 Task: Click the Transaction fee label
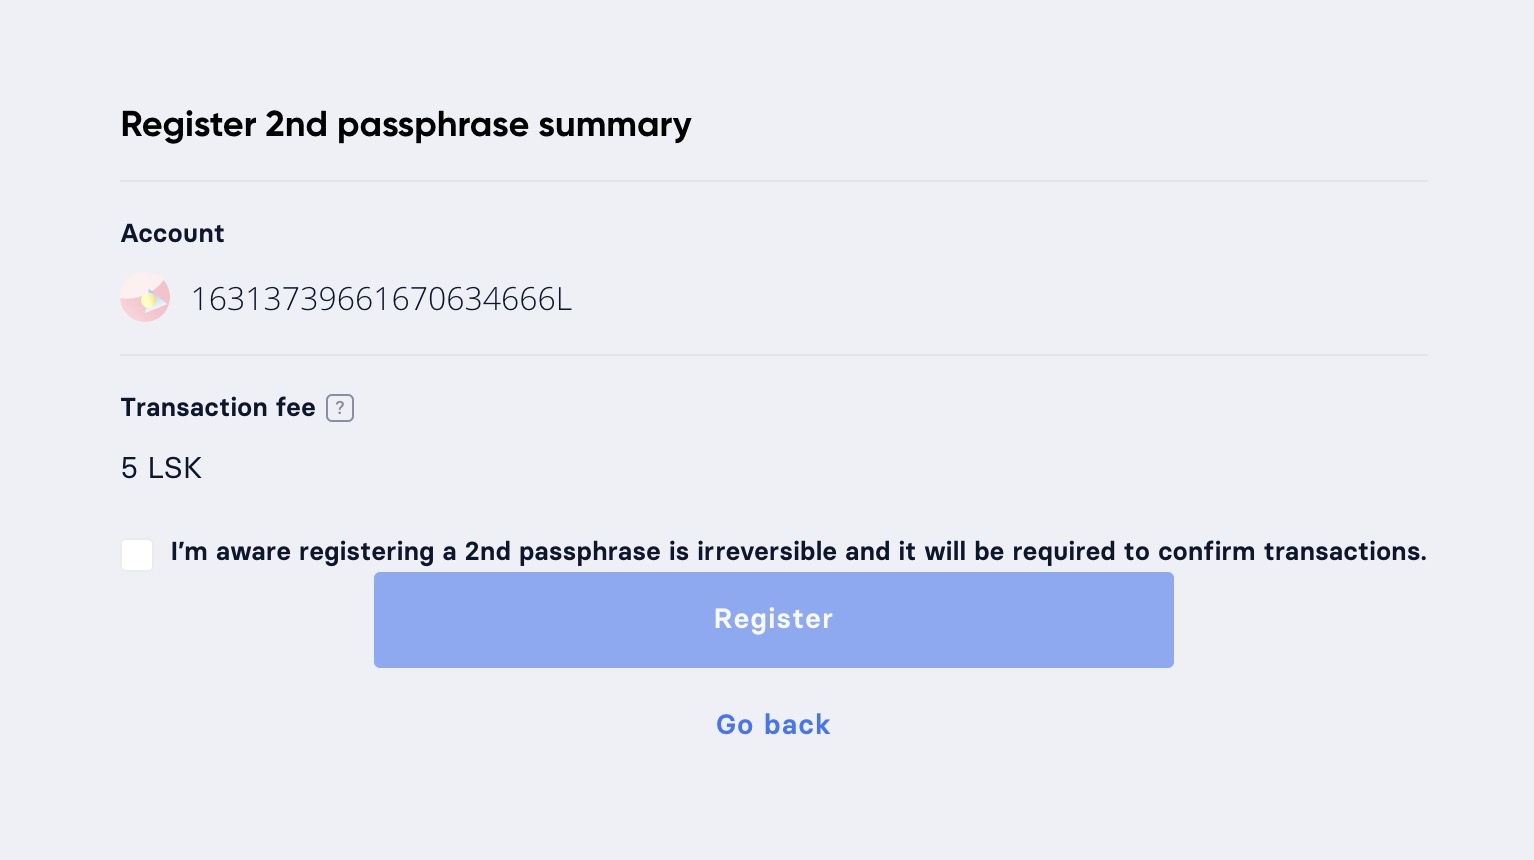click(x=218, y=407)
